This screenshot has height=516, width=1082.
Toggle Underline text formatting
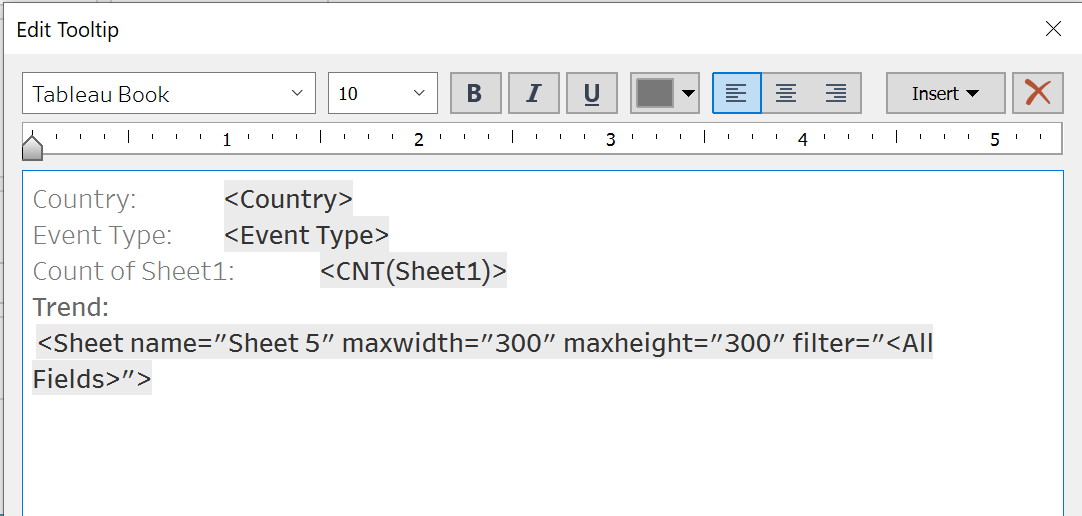[x=592, y=94]
